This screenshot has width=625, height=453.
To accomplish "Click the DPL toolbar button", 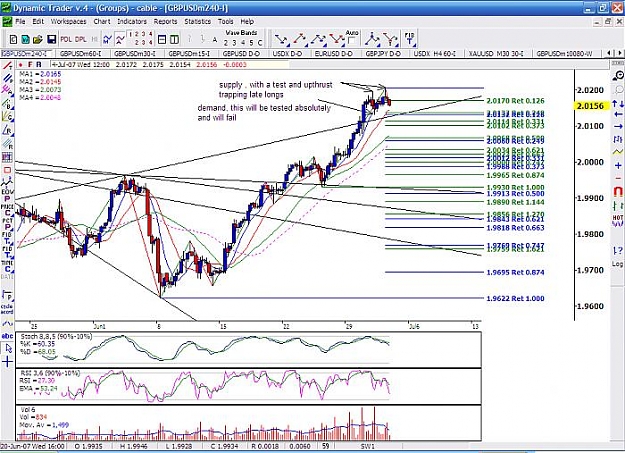I will pos(81,39).
